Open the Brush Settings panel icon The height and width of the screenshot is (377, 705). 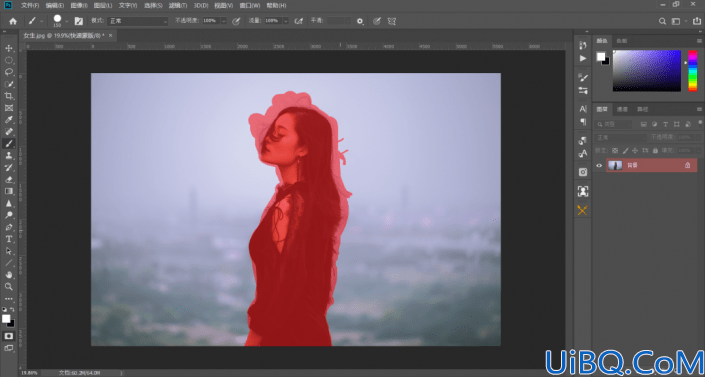pos(583,77)
